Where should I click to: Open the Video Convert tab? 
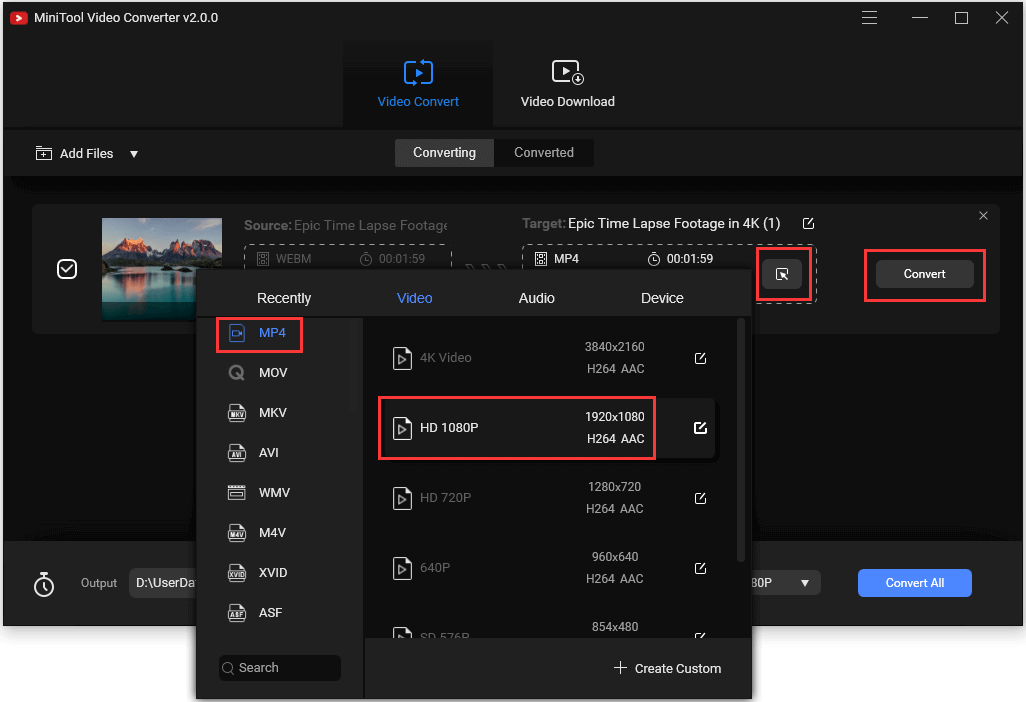(x=418, y=84)
